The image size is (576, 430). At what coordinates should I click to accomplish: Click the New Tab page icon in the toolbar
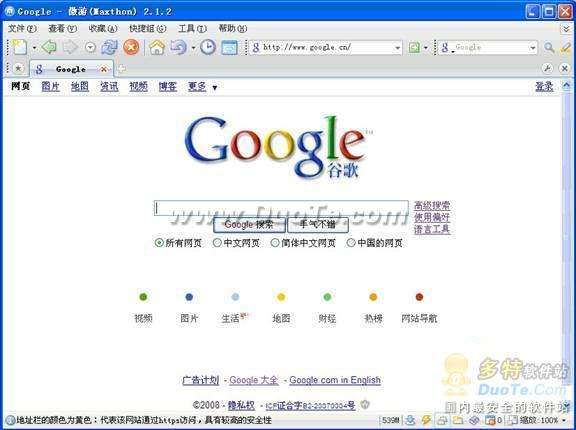19,47
